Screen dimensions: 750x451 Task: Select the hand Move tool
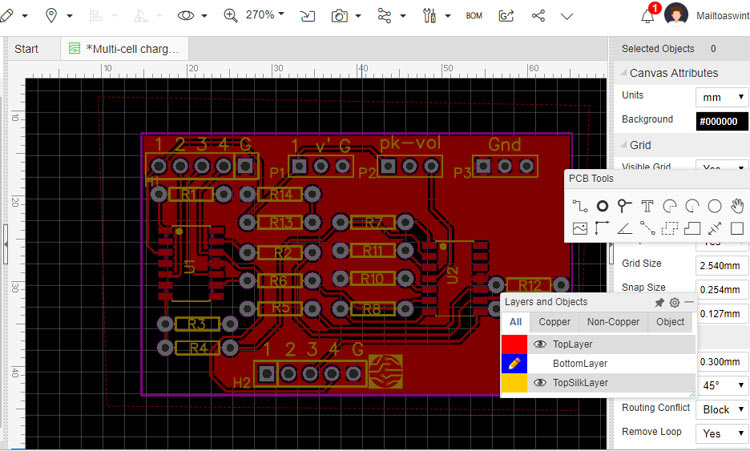pos(738,206)
